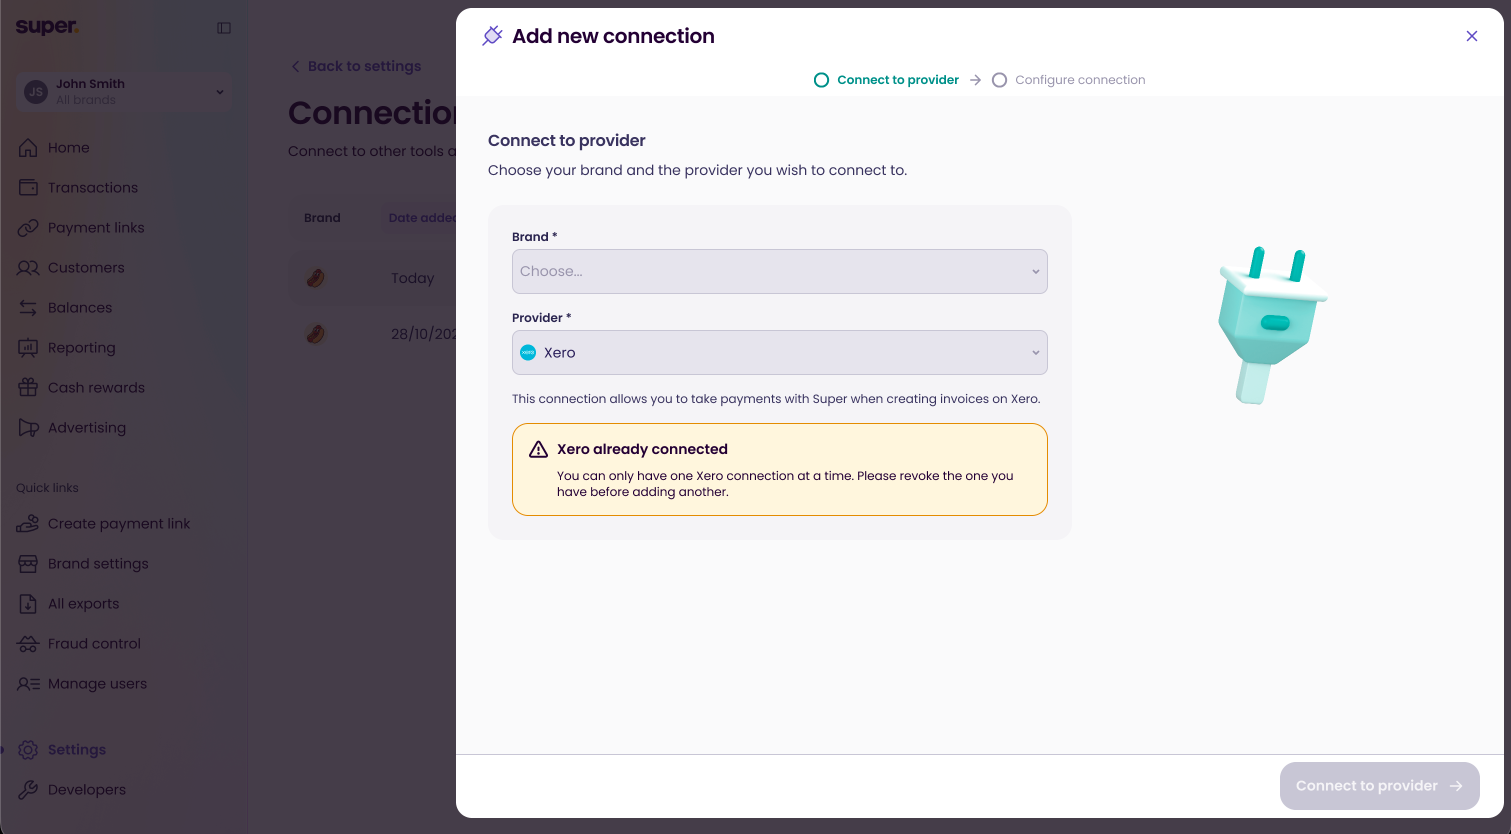Click the Customers people icon

28,268
